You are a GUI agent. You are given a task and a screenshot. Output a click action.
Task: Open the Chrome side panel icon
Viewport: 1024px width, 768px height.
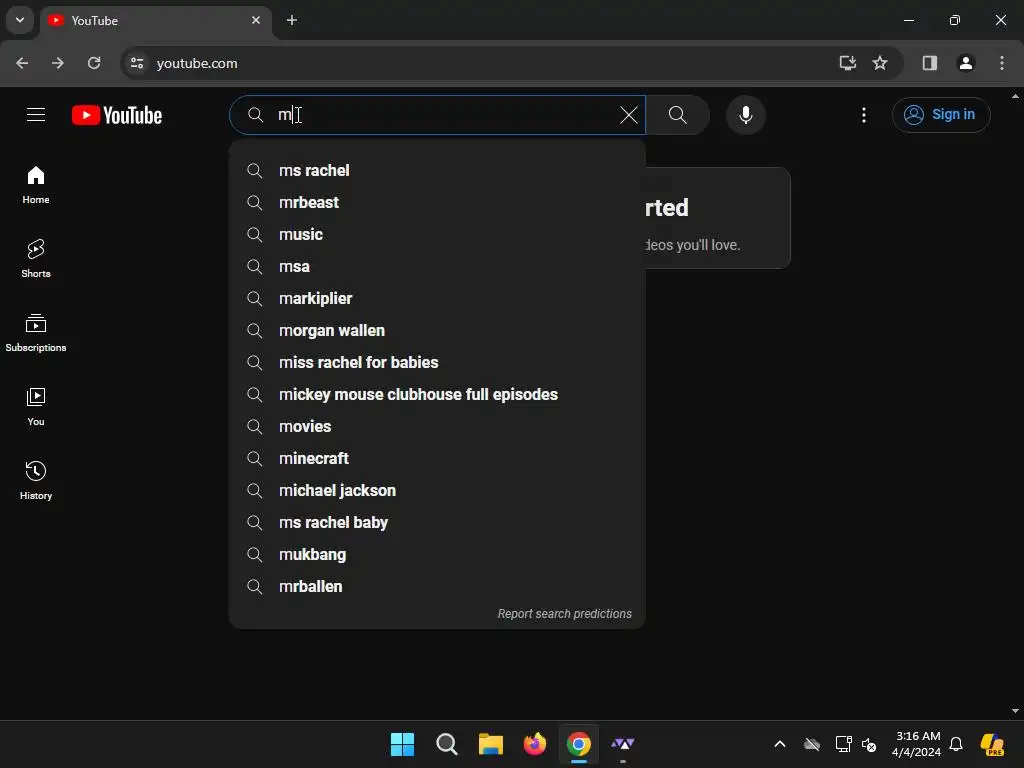[x=929, y=63]
